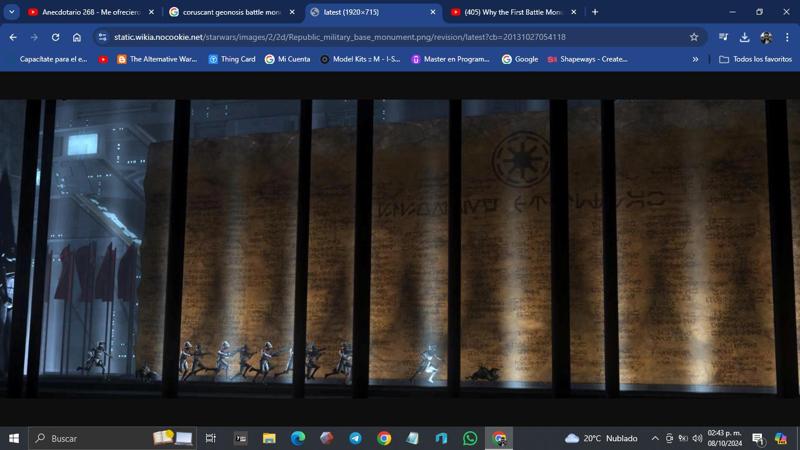Switch to coruscant geonosis battle tab
The image size is (800, 450).
232,12
